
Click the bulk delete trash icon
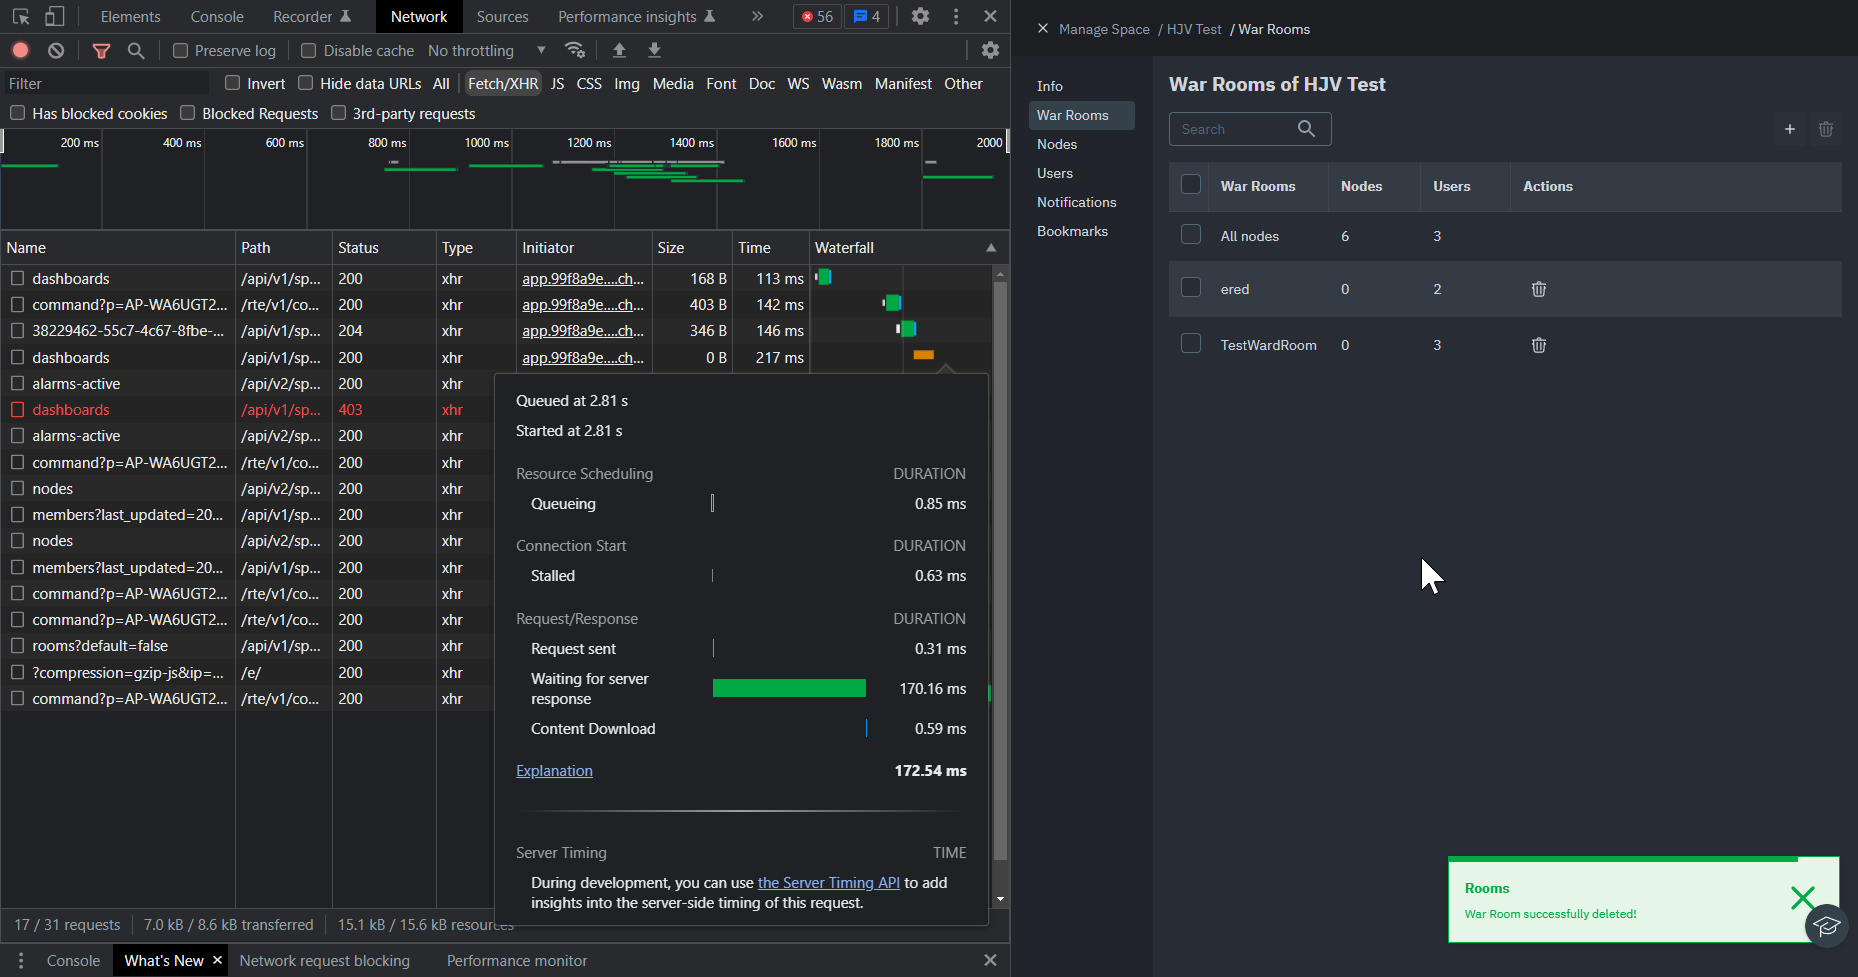[x=1826, y=129]
